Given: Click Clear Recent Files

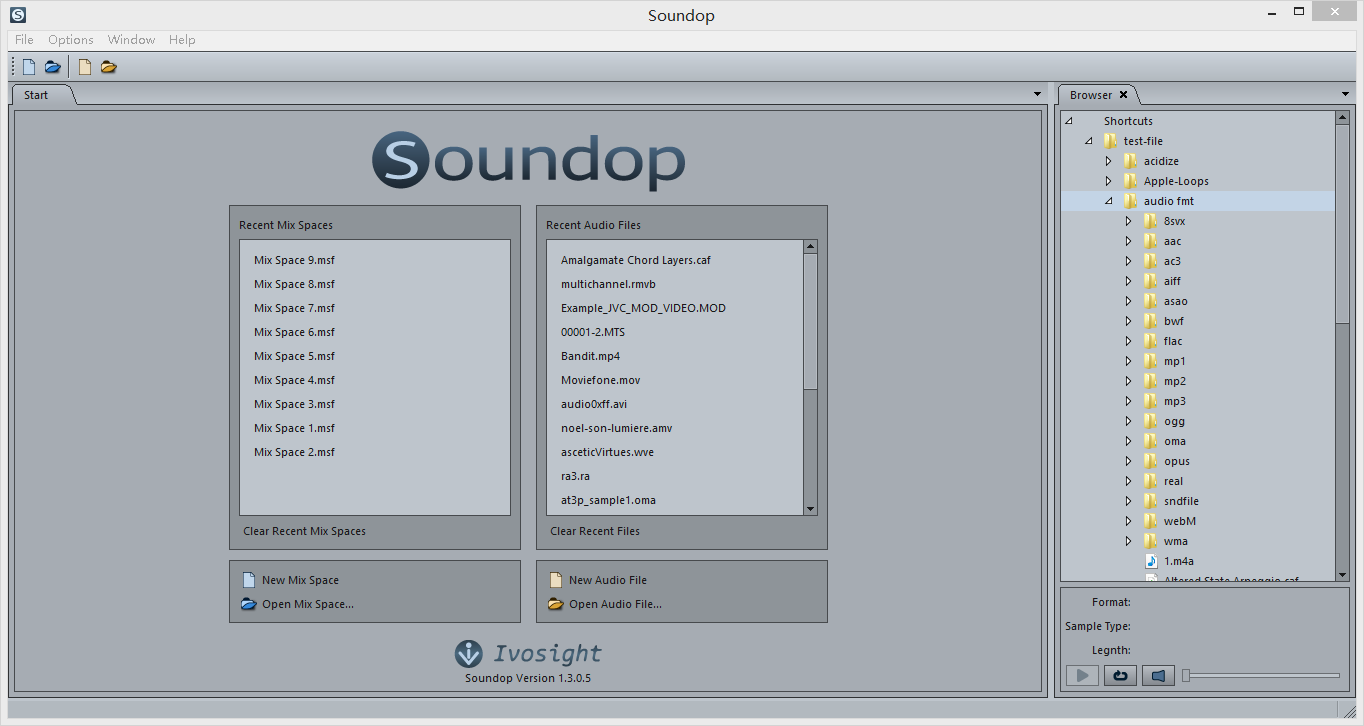Looking at the screenshot, I should 595,531.
